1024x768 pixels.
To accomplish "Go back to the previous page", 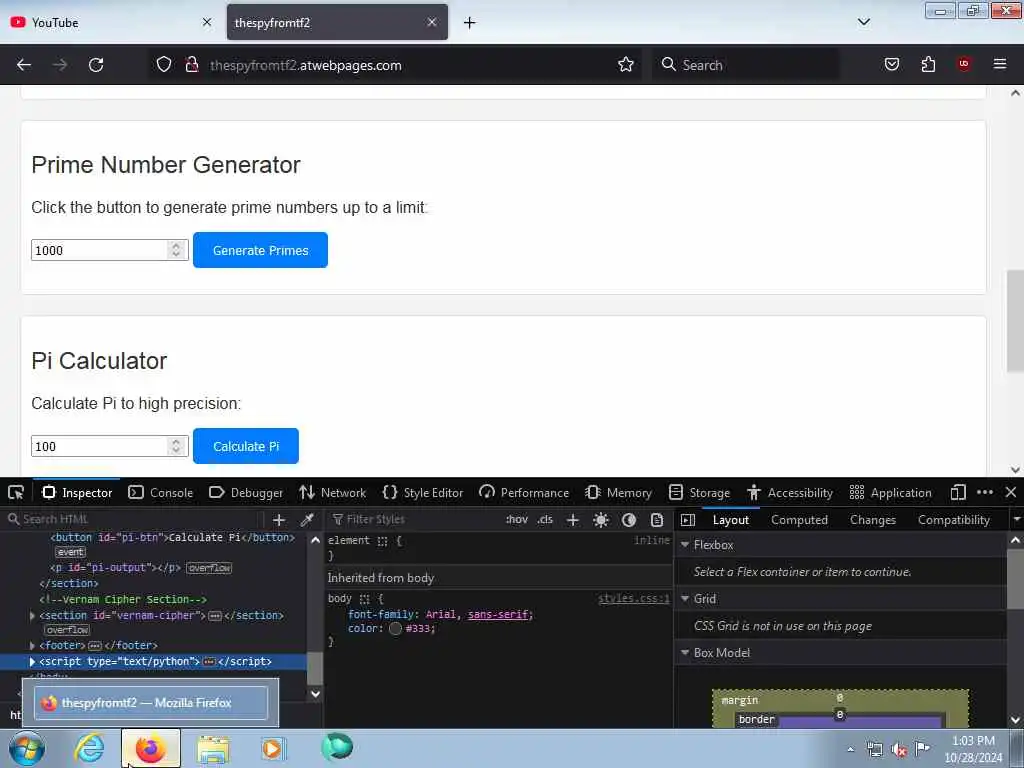I will (x=24, y=65).
